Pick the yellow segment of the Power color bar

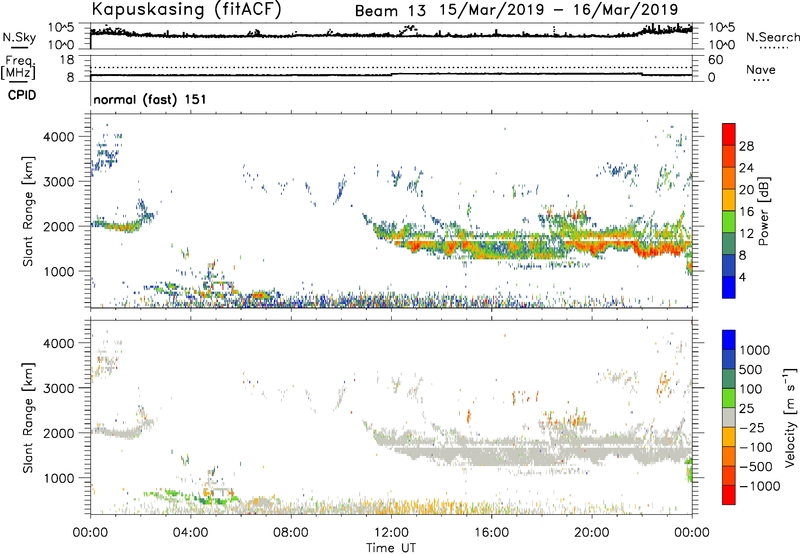[x=729, y=200]
